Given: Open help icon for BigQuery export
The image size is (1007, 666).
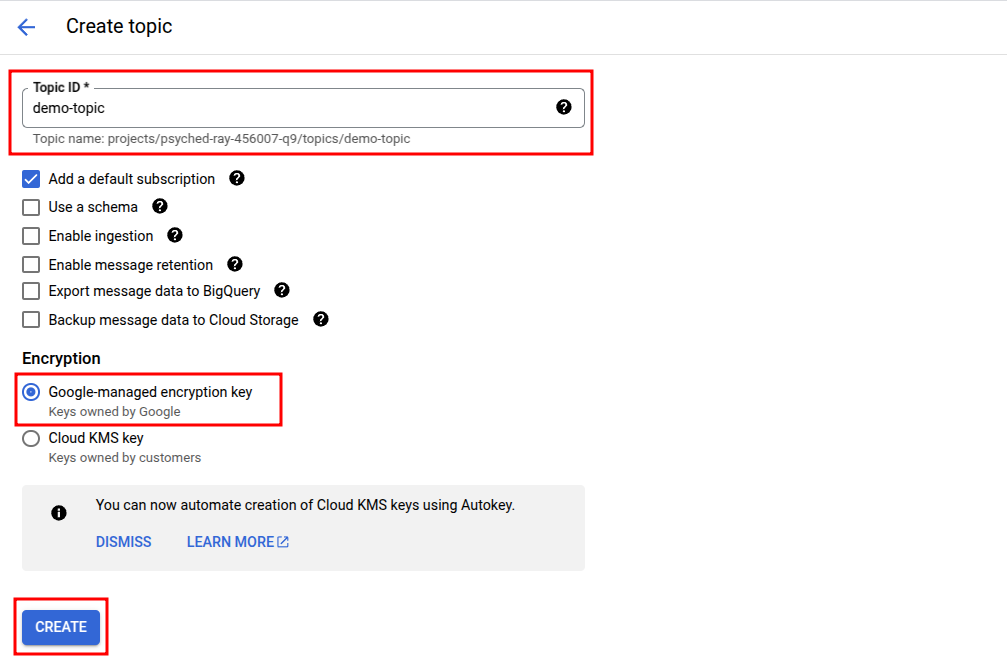Looking at the screenshot, I should tap(282, 290).
